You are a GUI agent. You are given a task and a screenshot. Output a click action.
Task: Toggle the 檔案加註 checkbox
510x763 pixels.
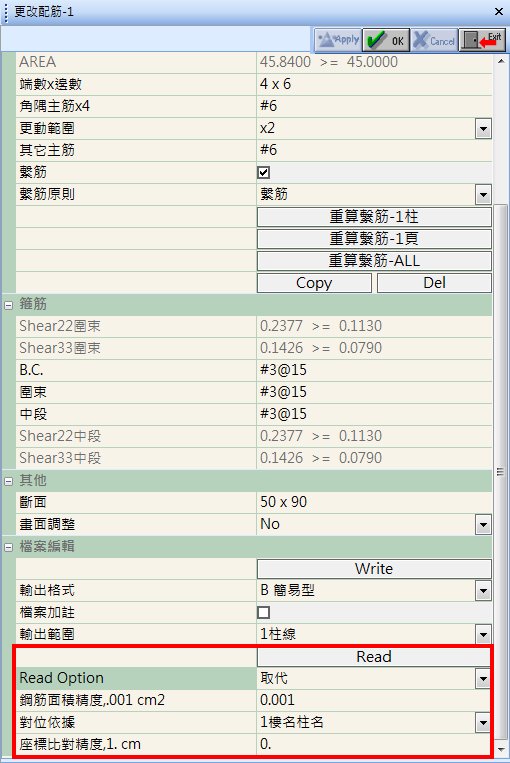coord(263,612)
